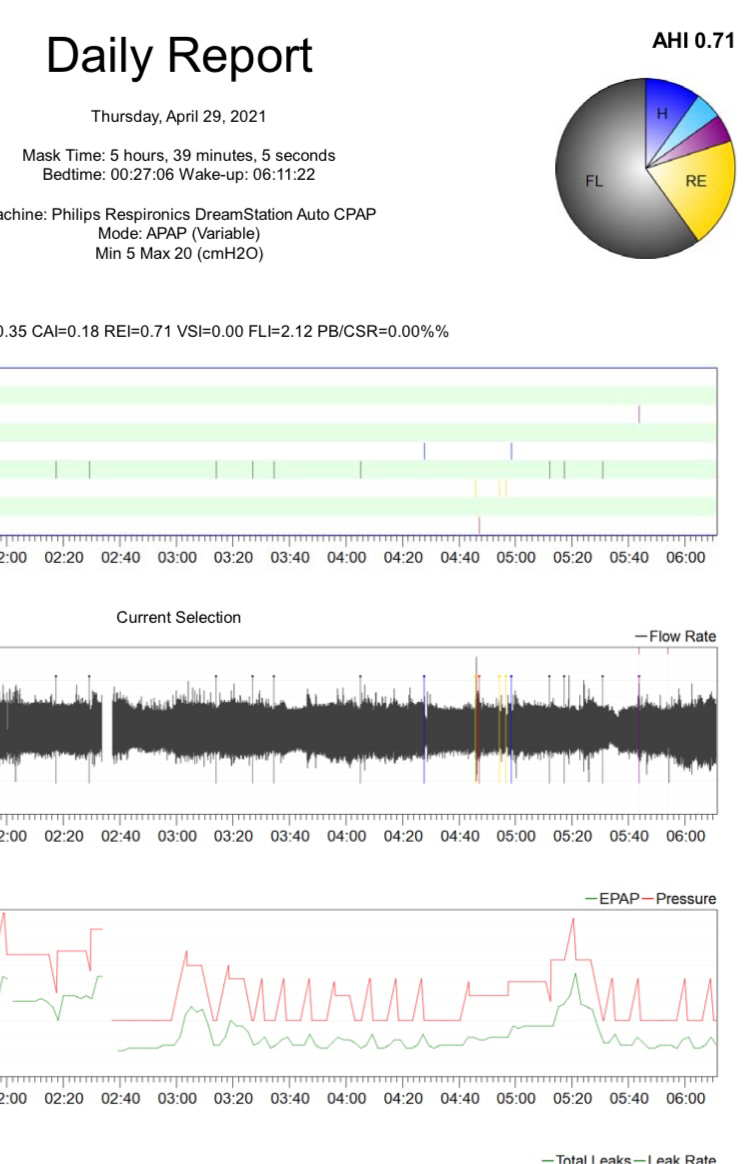Click the 'Flow Rate' legend entry
This screenshot has height=1164, width=750.
[675, 636]
